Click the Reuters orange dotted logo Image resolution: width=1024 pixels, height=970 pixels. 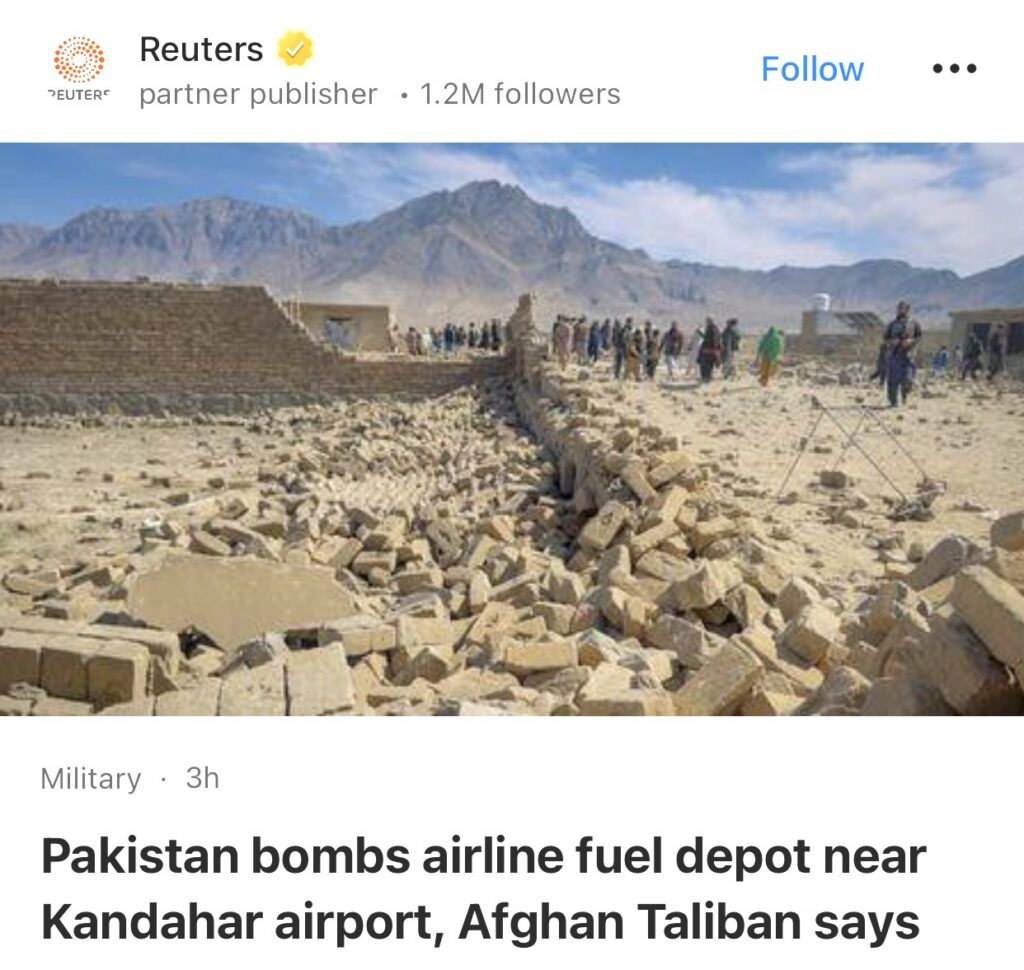pyautogui.click(x=78, y=60)
